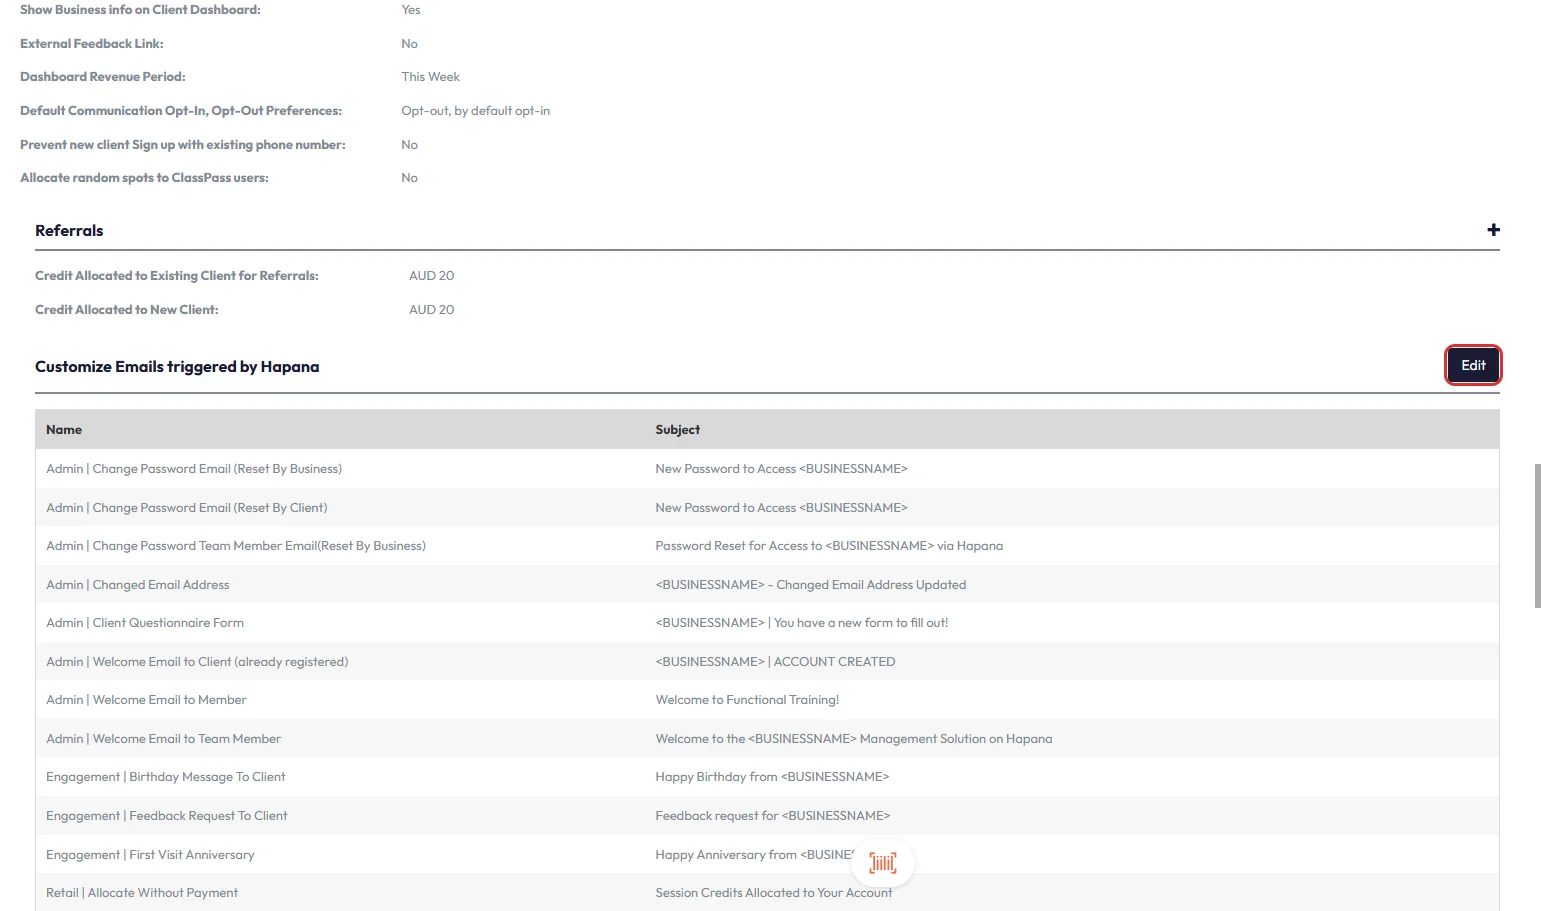Viewport: 1541px width, 911px height.
Task: Open Engagement Birthday Message To Client
Action: tap(166, 777)
